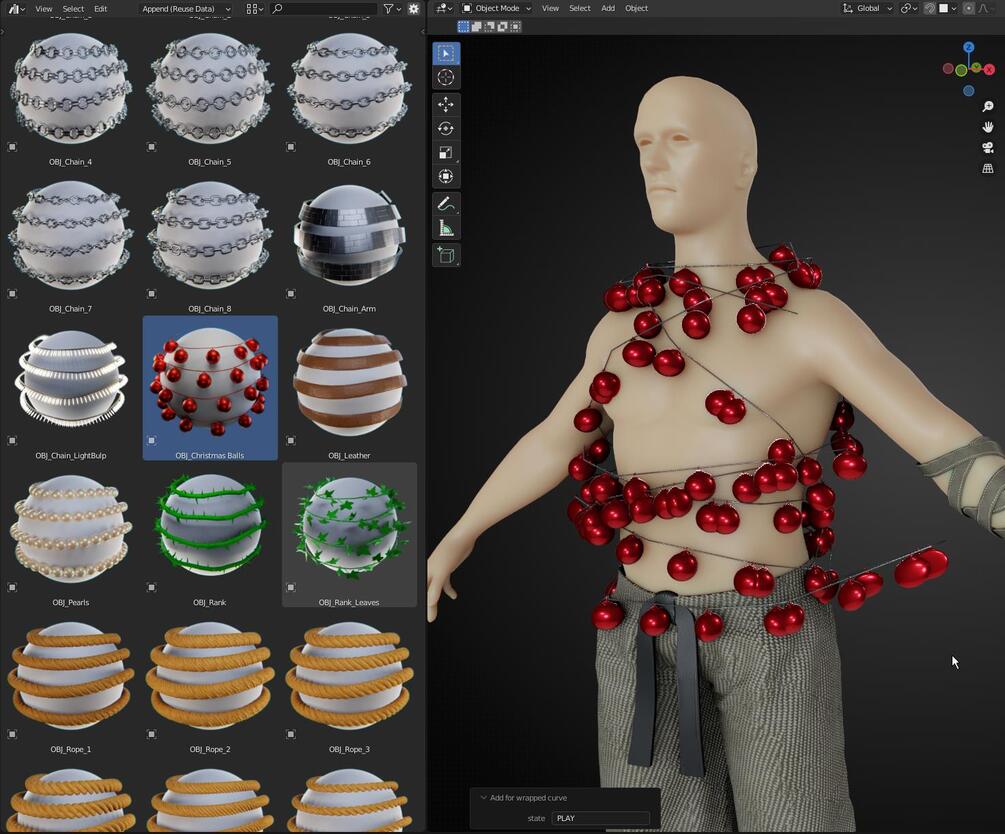Choose the intersect selection mode icon
Screen dimensions: 1005x834
[x=515, y=26]
